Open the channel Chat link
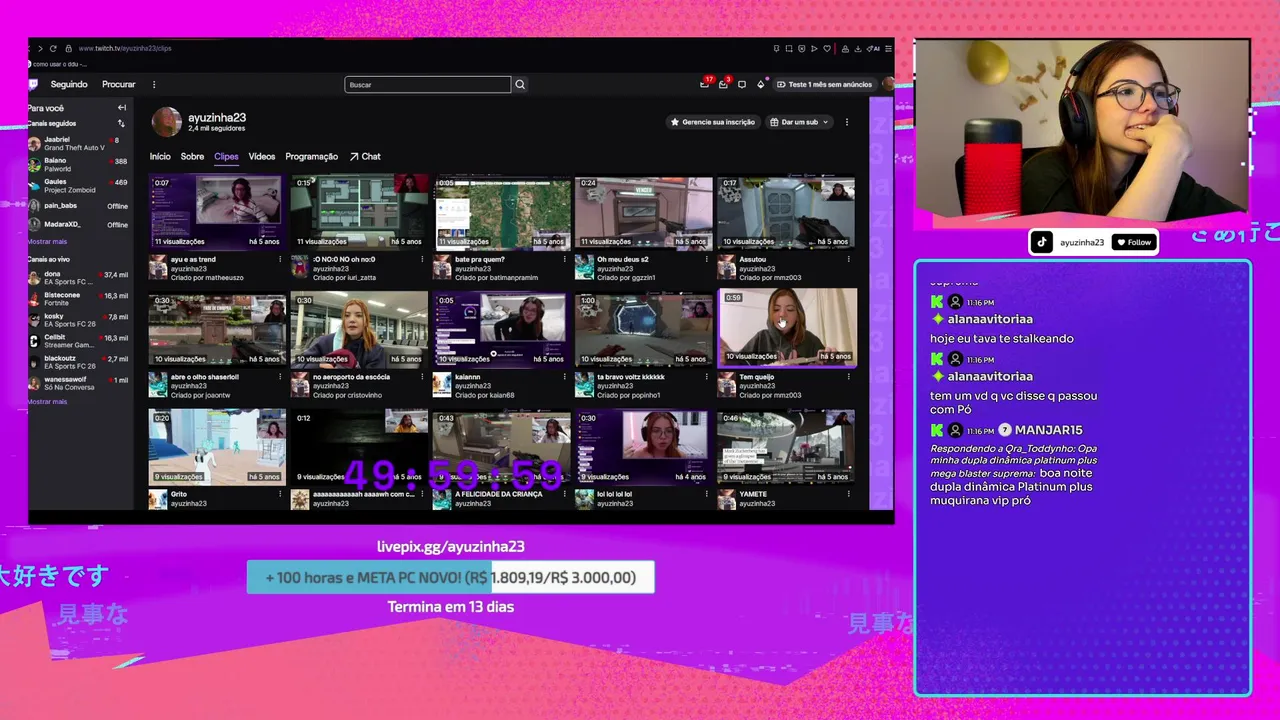The image size is (1280, 720). (365, 157)
